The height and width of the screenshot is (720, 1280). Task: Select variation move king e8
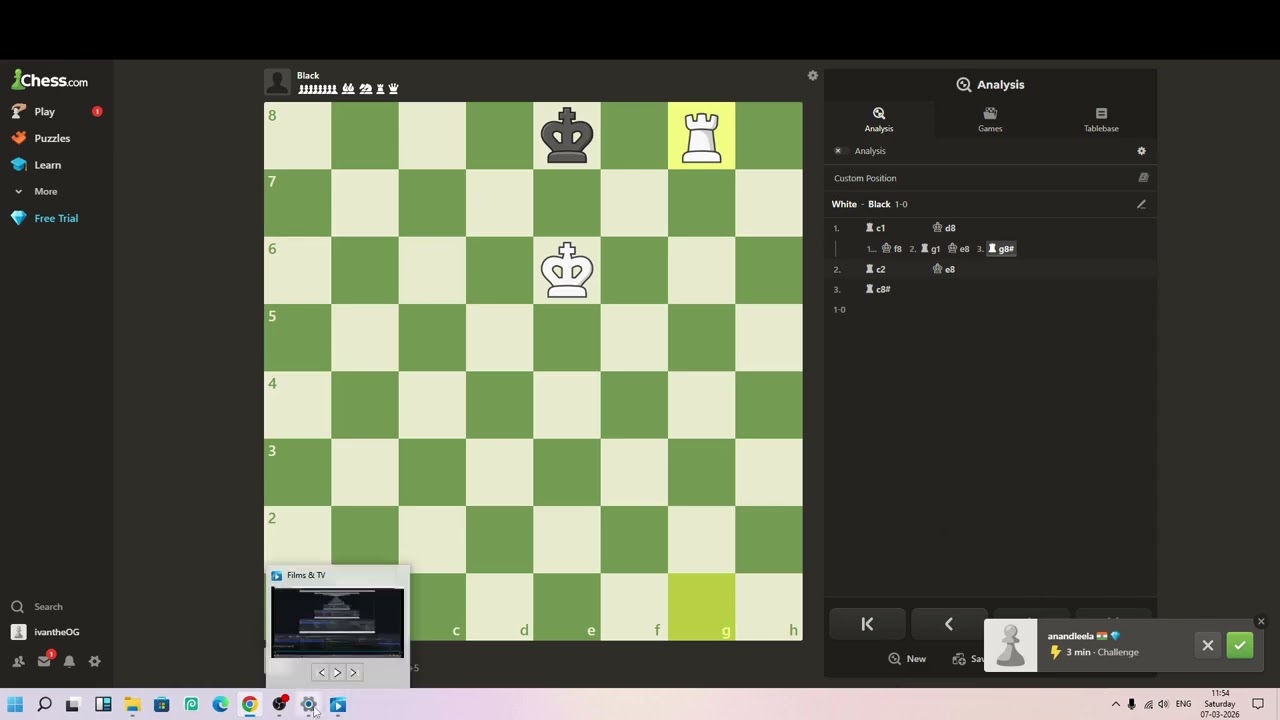click(958, 249)
